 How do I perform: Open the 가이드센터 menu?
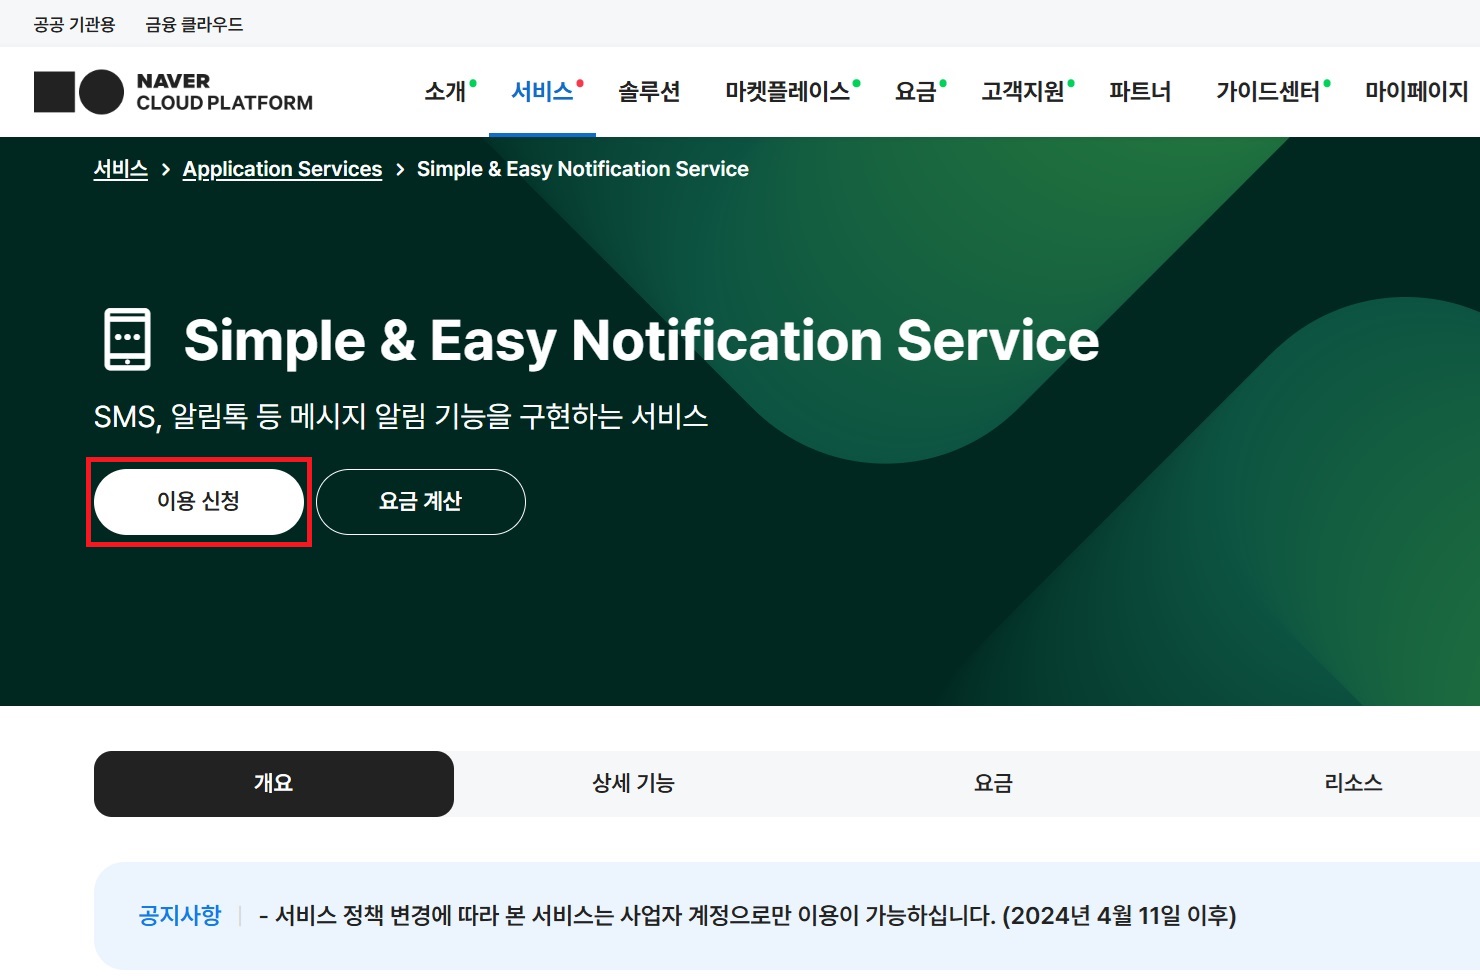[x=1268, y=92]
